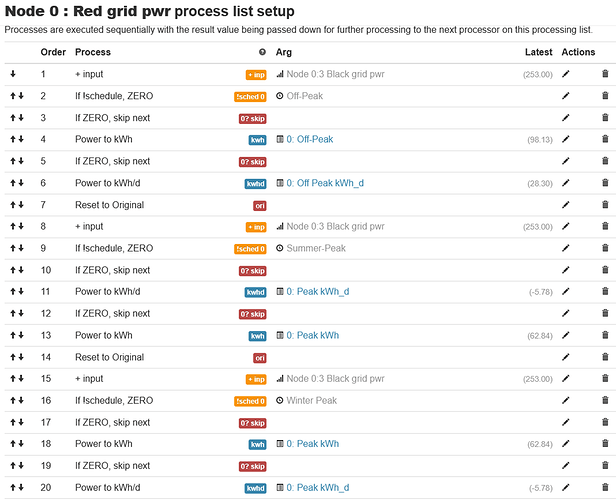
Task: Click the help icon in table header
Action: tap(262, 52)
